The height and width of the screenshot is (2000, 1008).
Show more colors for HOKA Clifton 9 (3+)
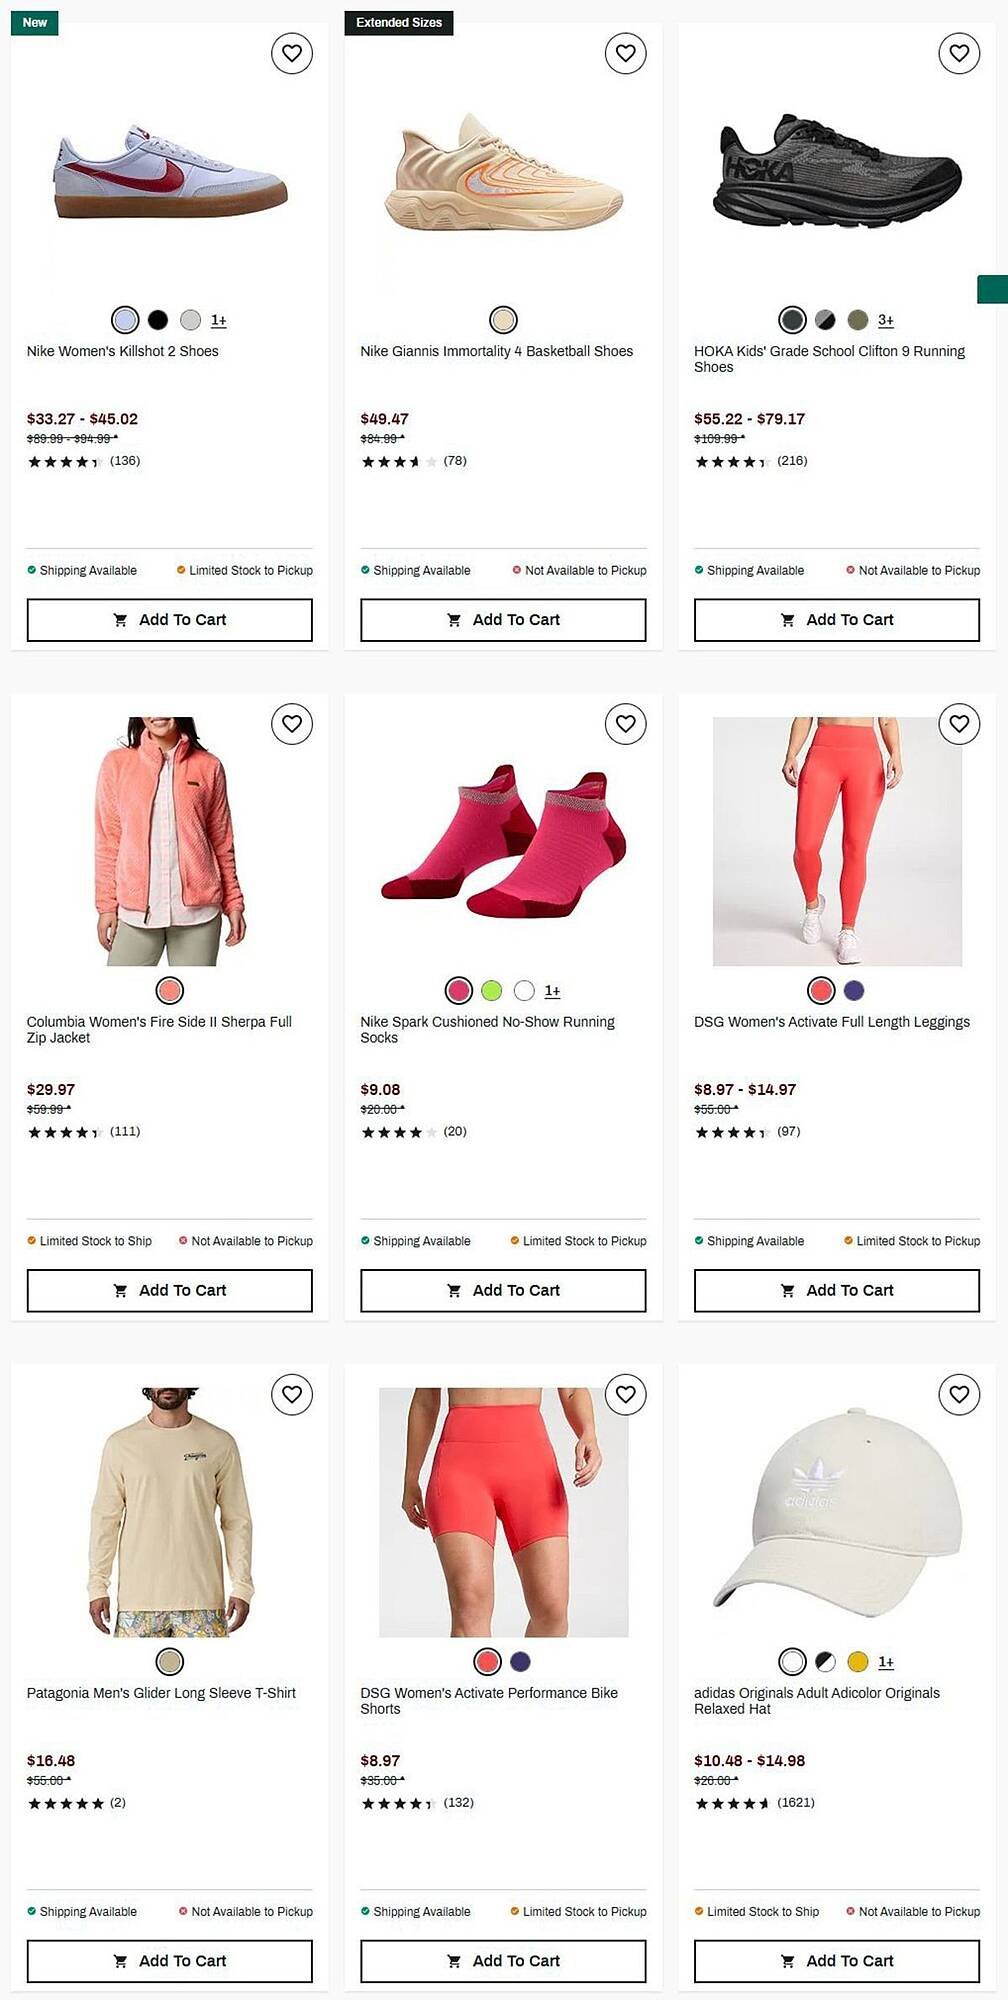pos(886,320)
